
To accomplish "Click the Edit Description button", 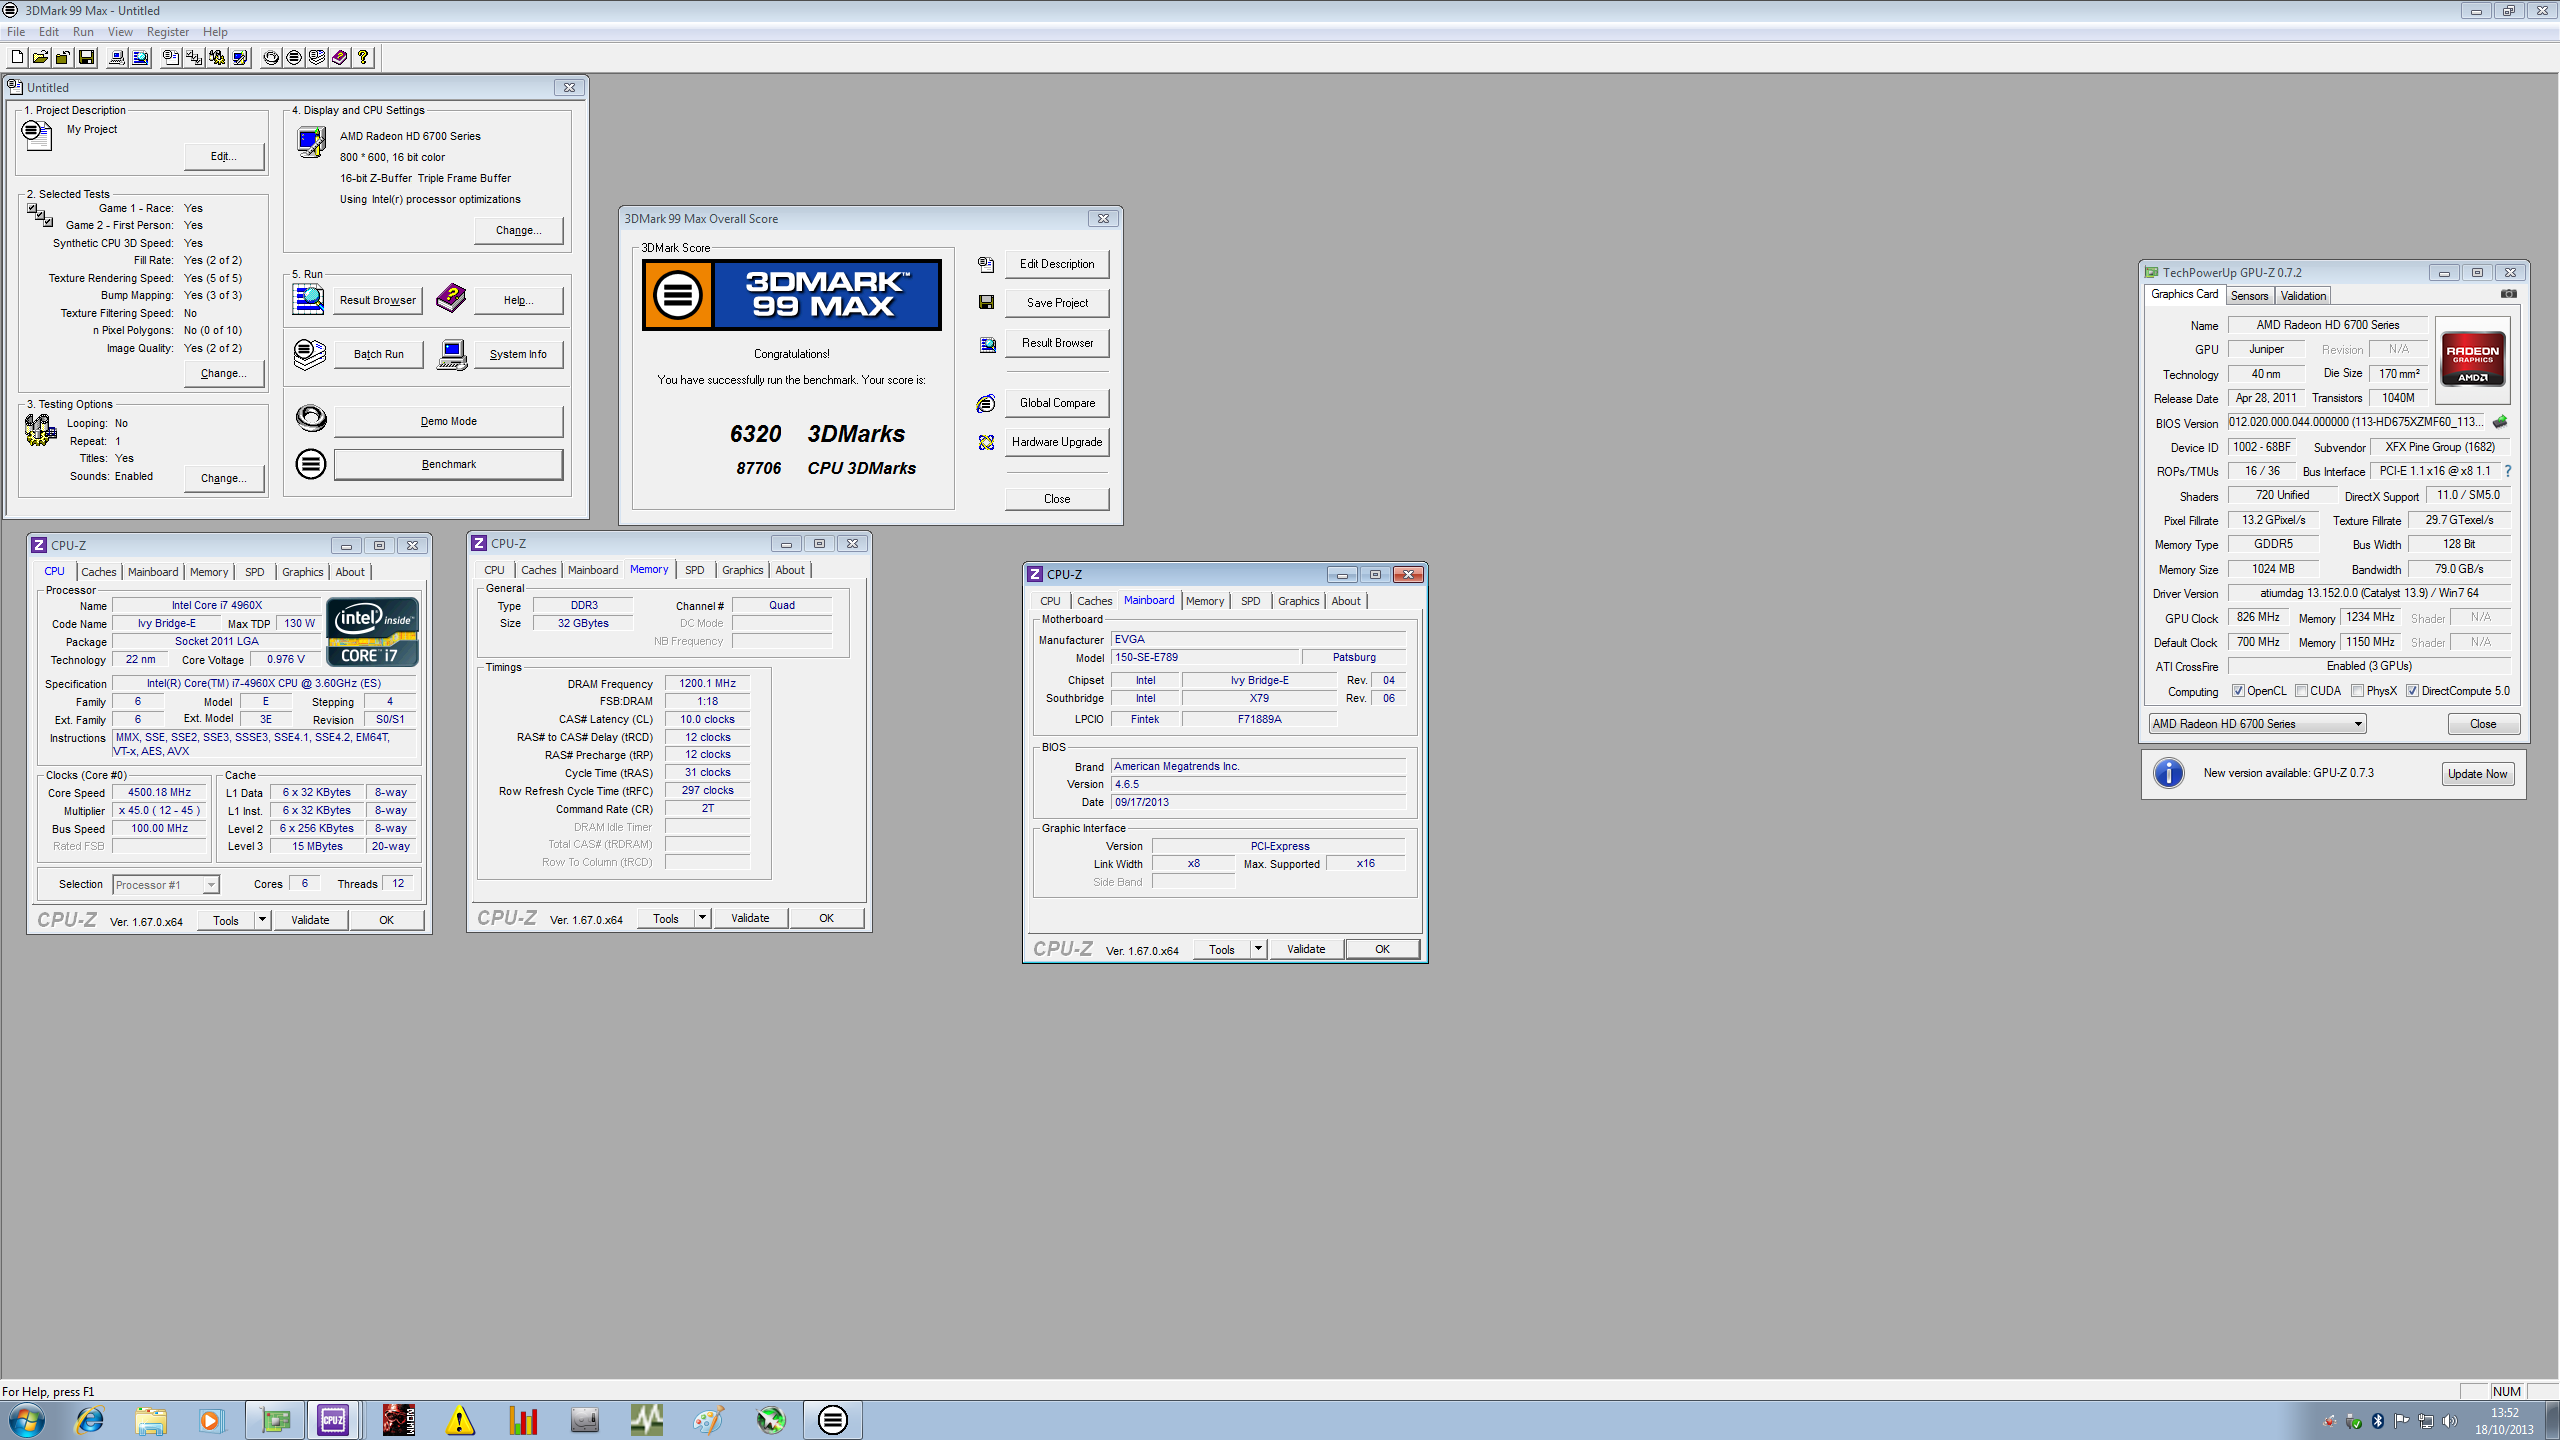I will pos(1057,264).
